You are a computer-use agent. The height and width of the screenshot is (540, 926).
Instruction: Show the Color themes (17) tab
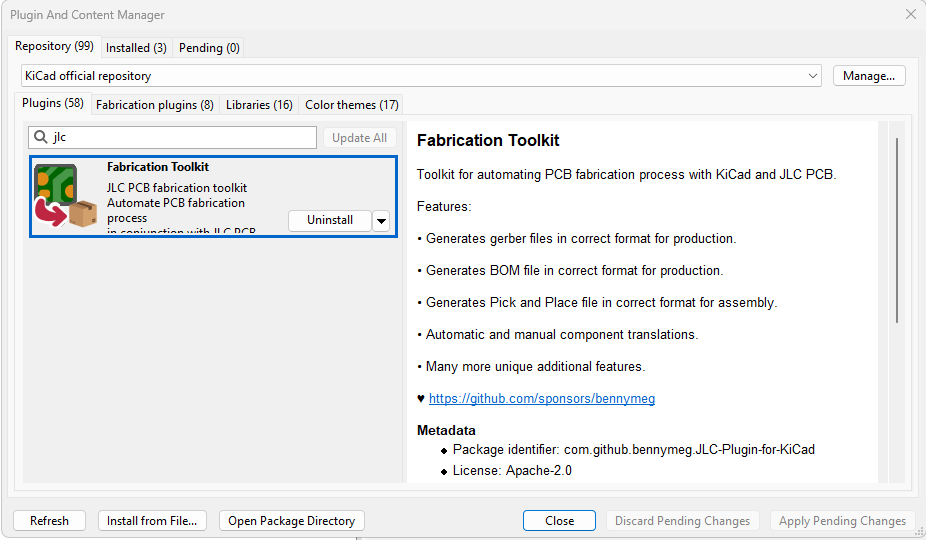pos(351,104)
